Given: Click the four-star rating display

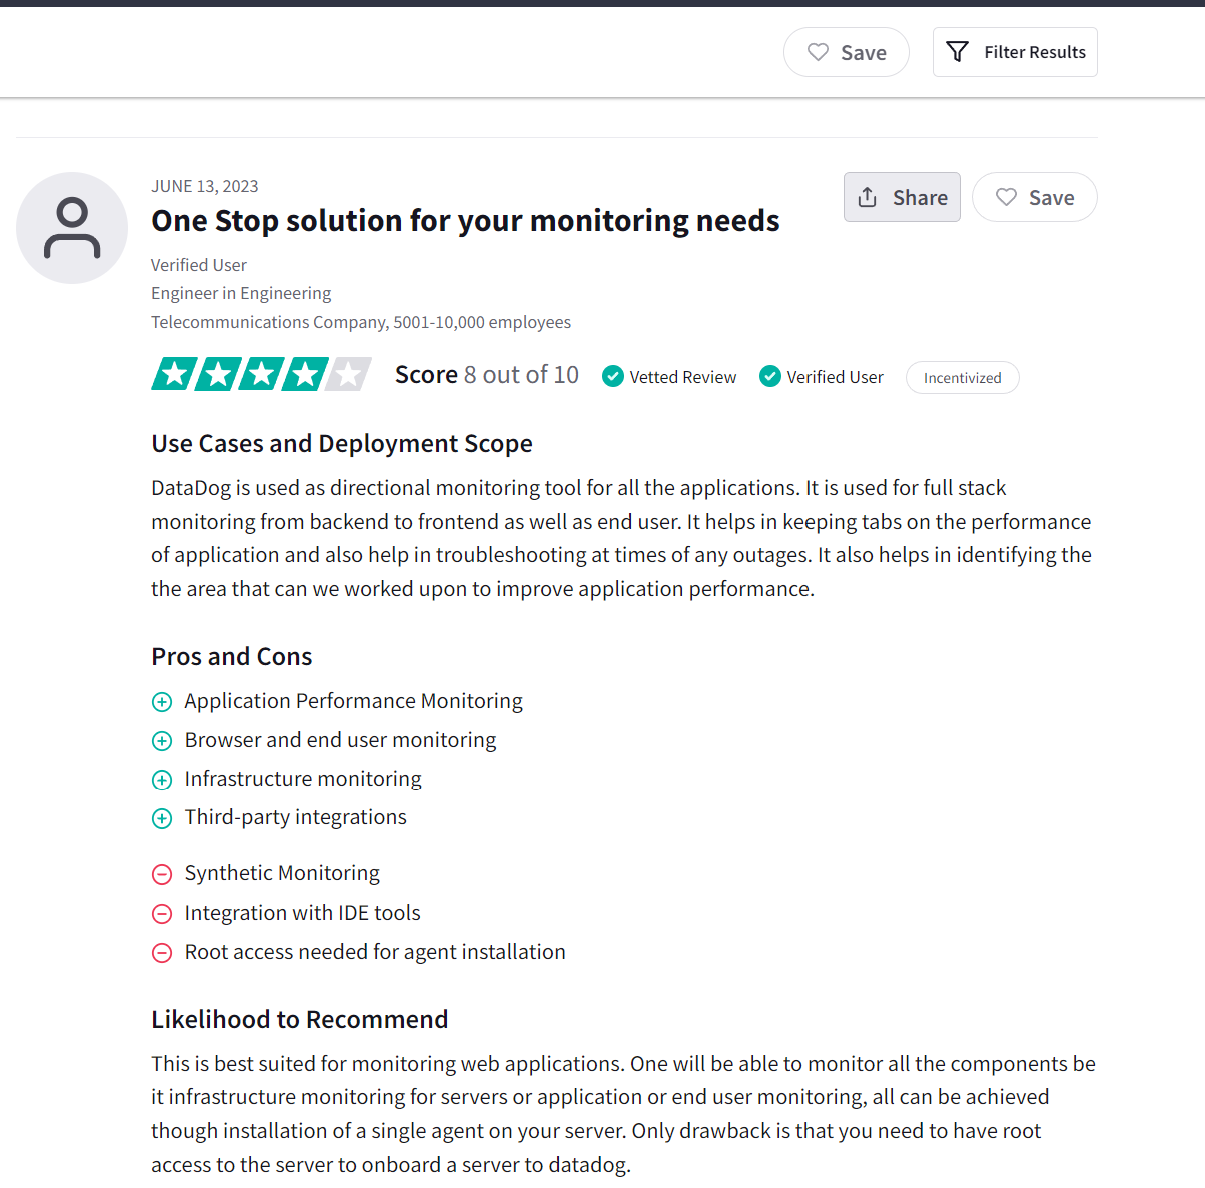Looking at the screenshot, I should pos(261,375).
